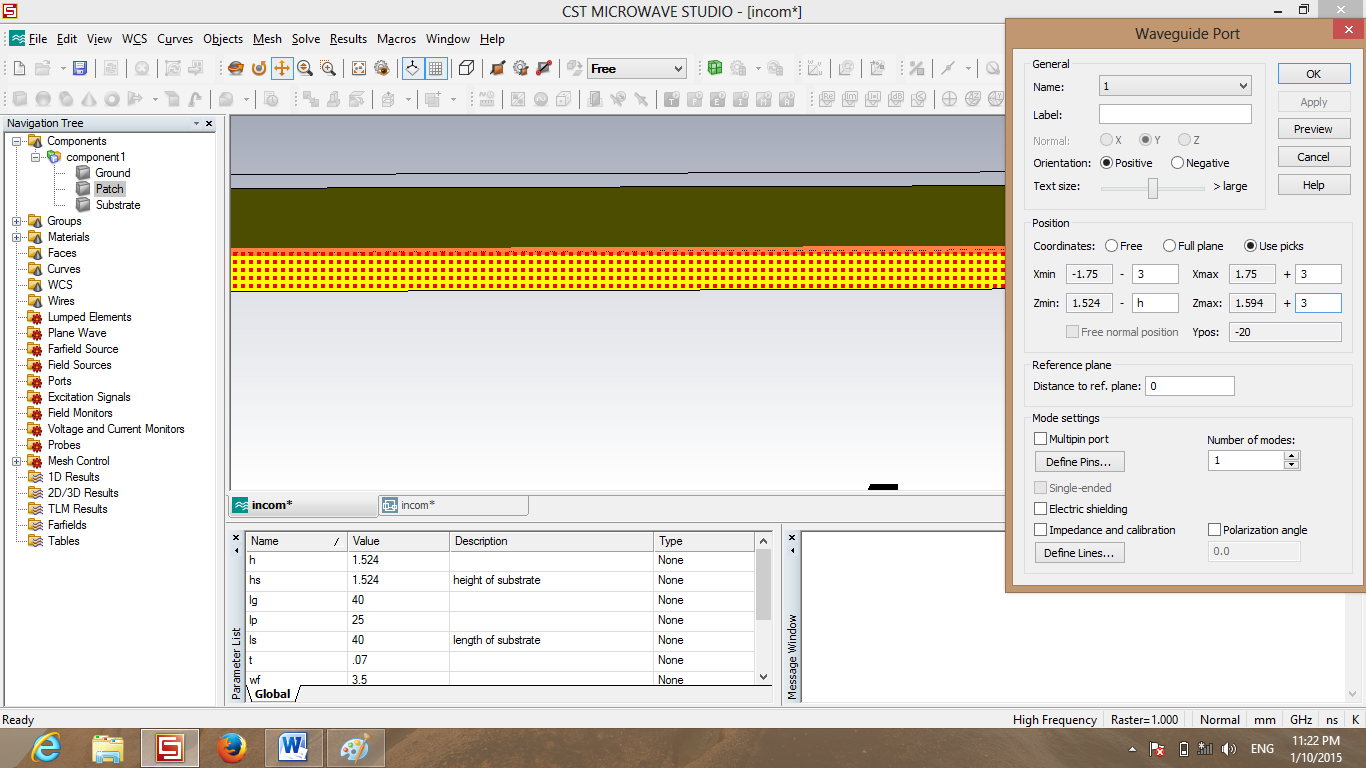Collapse the Components tree node
The height and width of the screenshot is (768, 1366).
coord(17,141)
